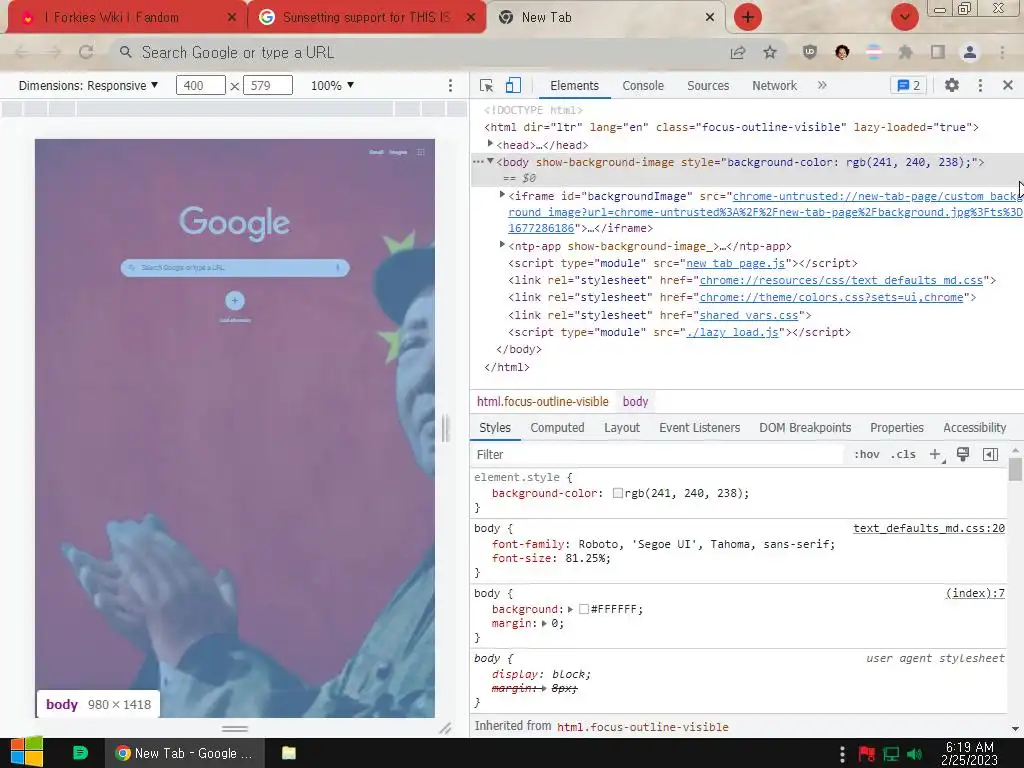Open the ./lazy_load.js link
Screen dimensions: 1024x768
[x=733, y=332]
